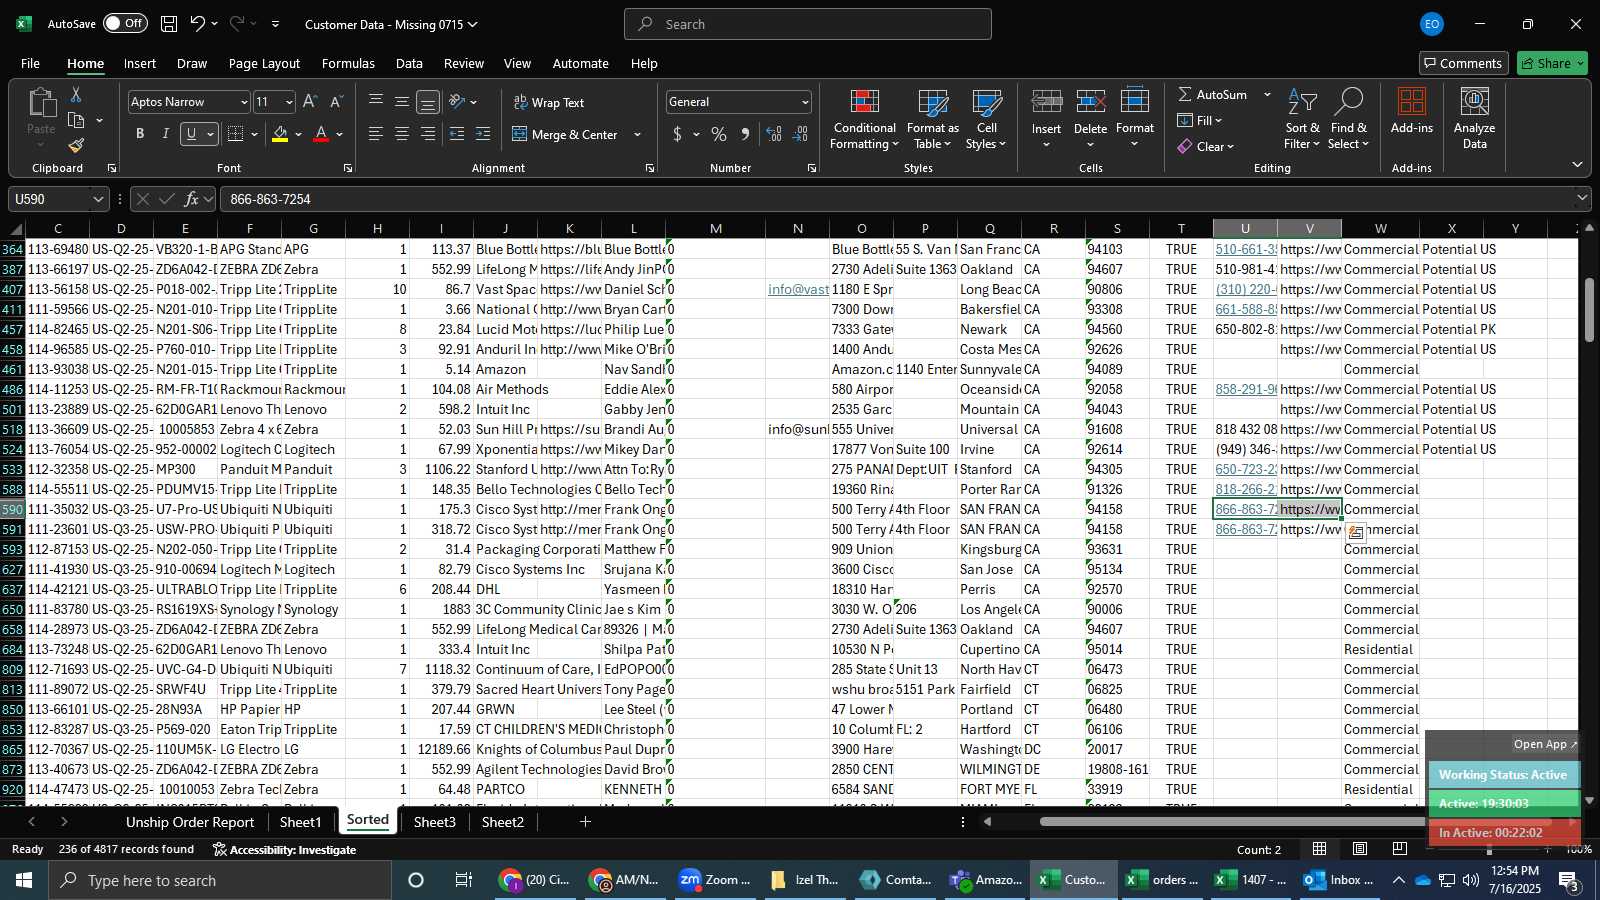This screenshot has height=900, width=1600.
Task: Click the Undo arrow icon
Action: click(x=197, y=24)
